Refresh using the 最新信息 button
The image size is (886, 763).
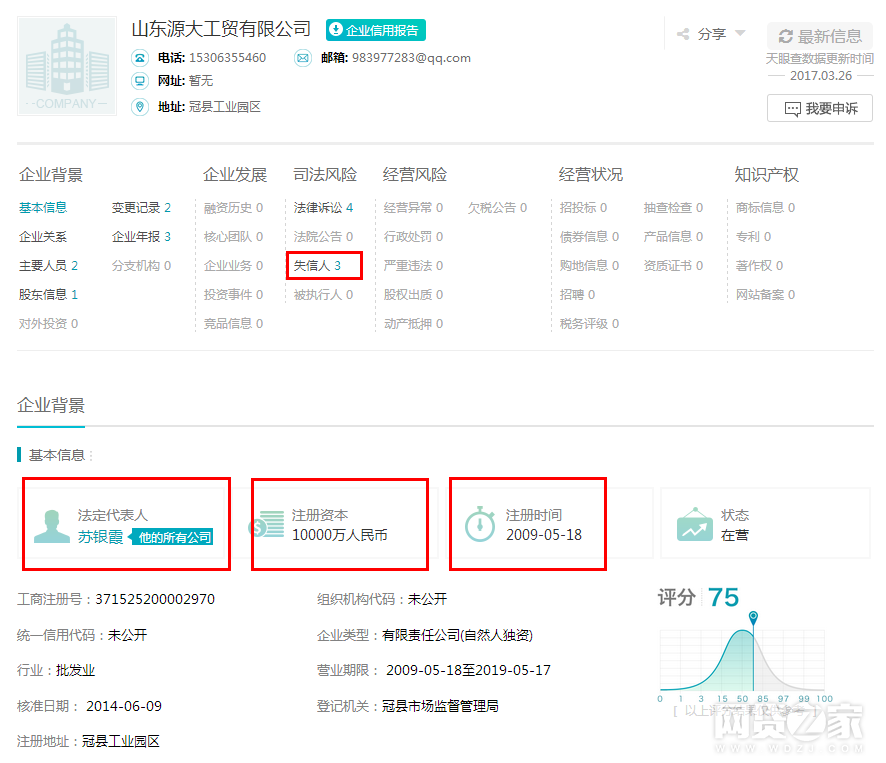[819, 36]
